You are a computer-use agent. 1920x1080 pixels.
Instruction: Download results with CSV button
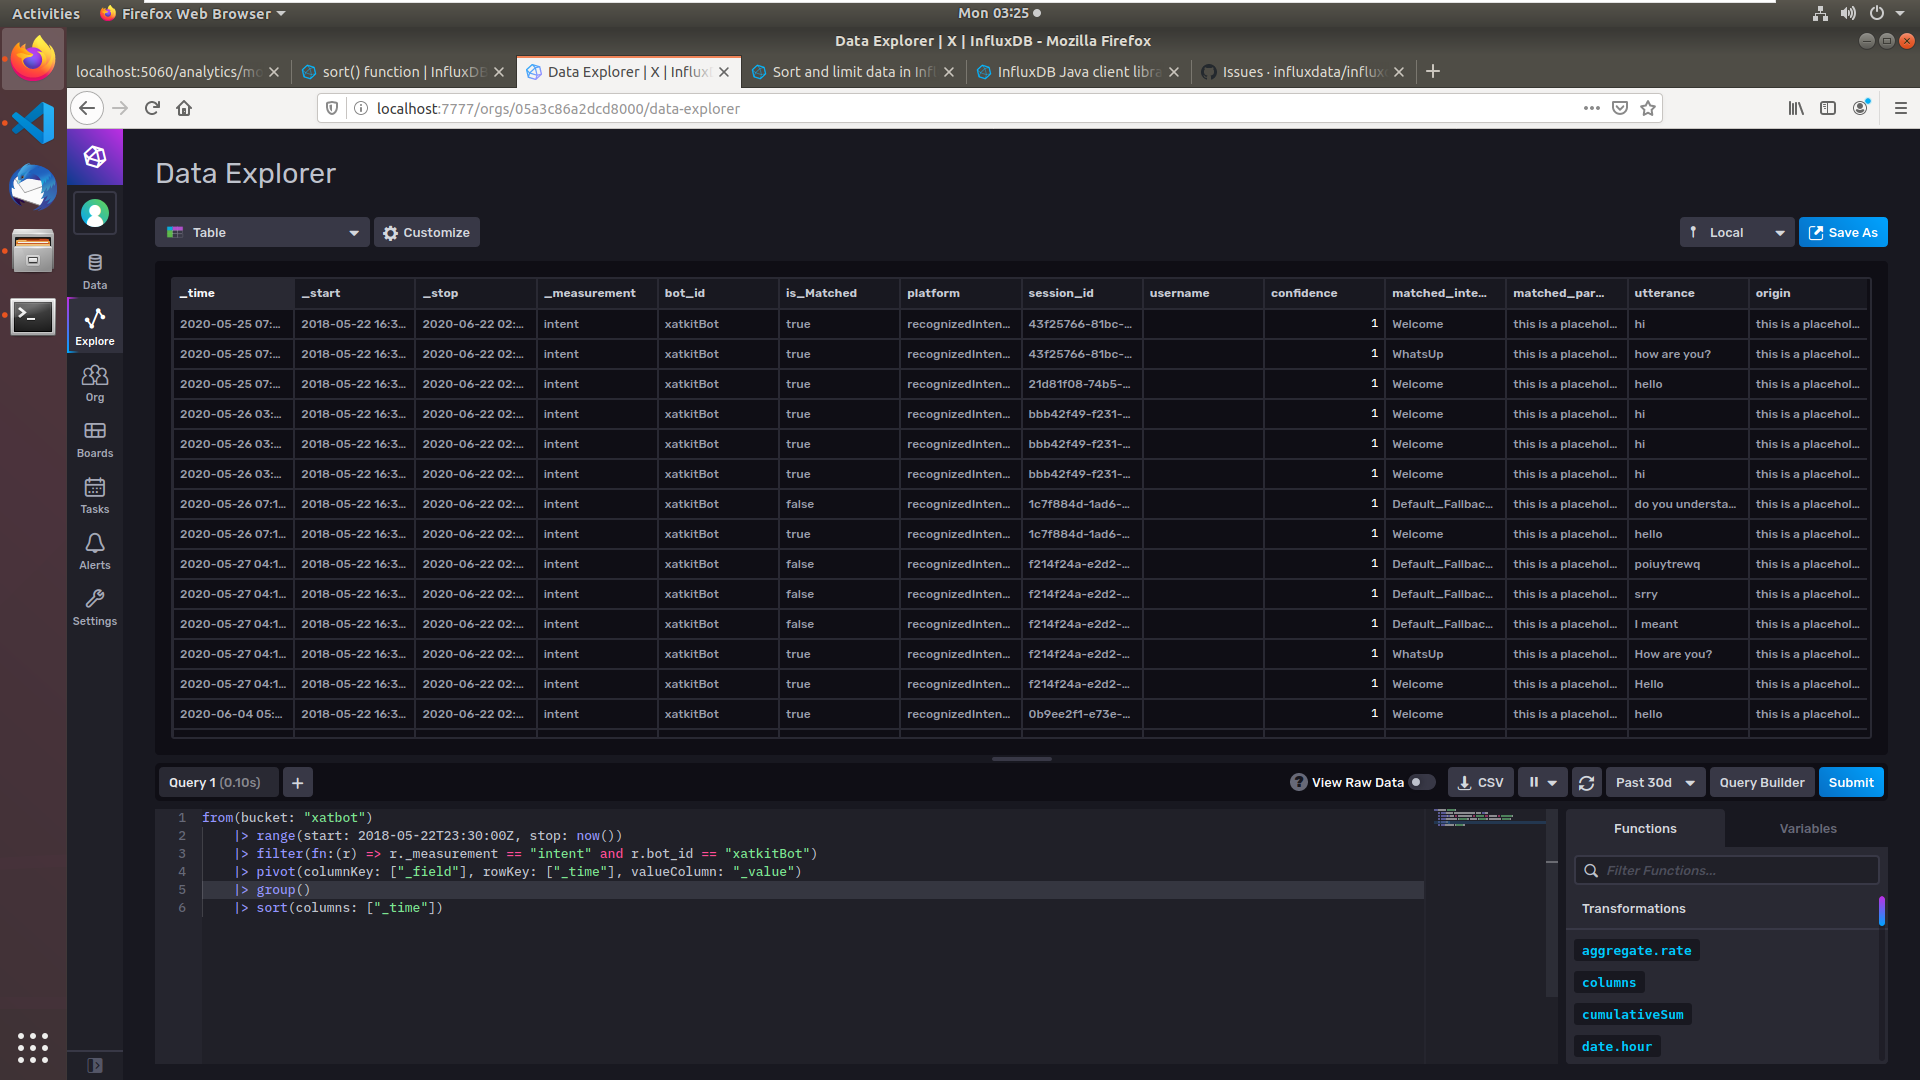pyautogui.click(x=1481, y=783)
